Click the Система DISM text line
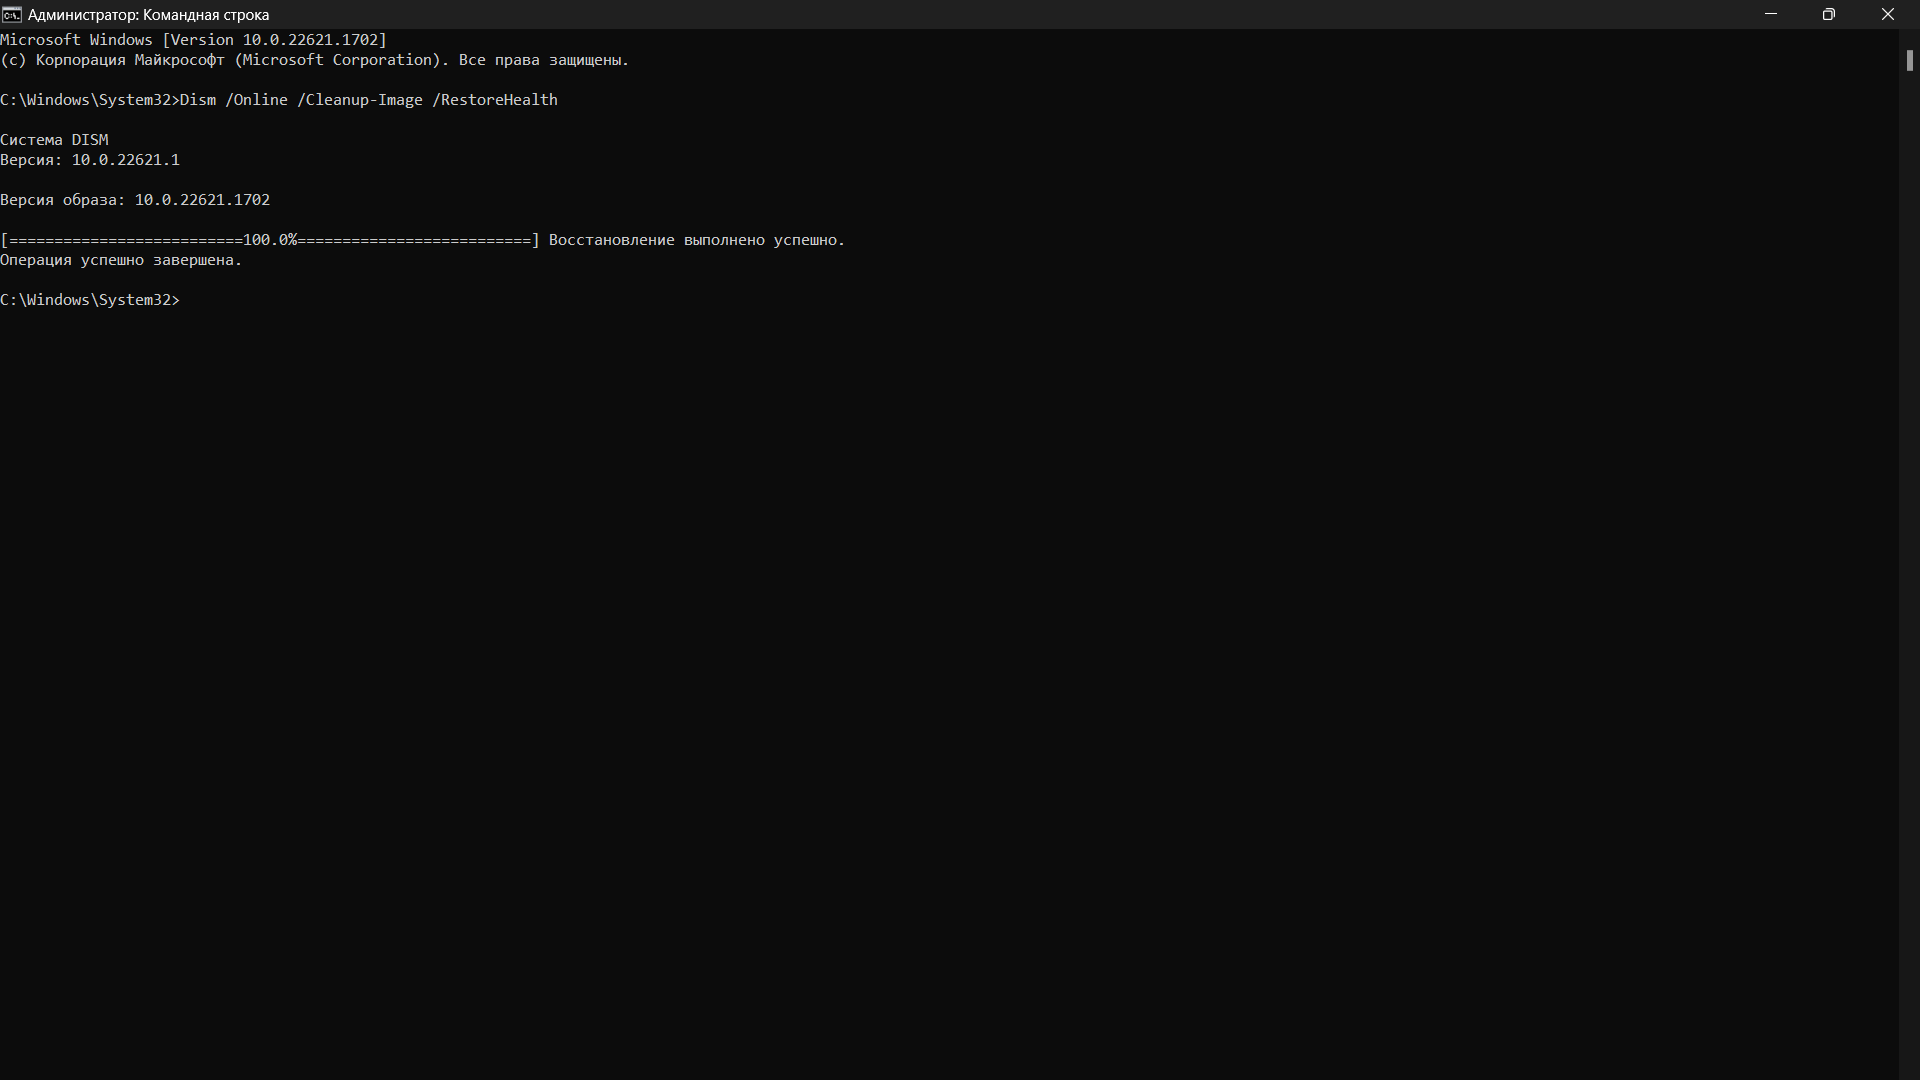Image resolution: width=1920 pixels, height=1080 pixels. click(54, 140)
